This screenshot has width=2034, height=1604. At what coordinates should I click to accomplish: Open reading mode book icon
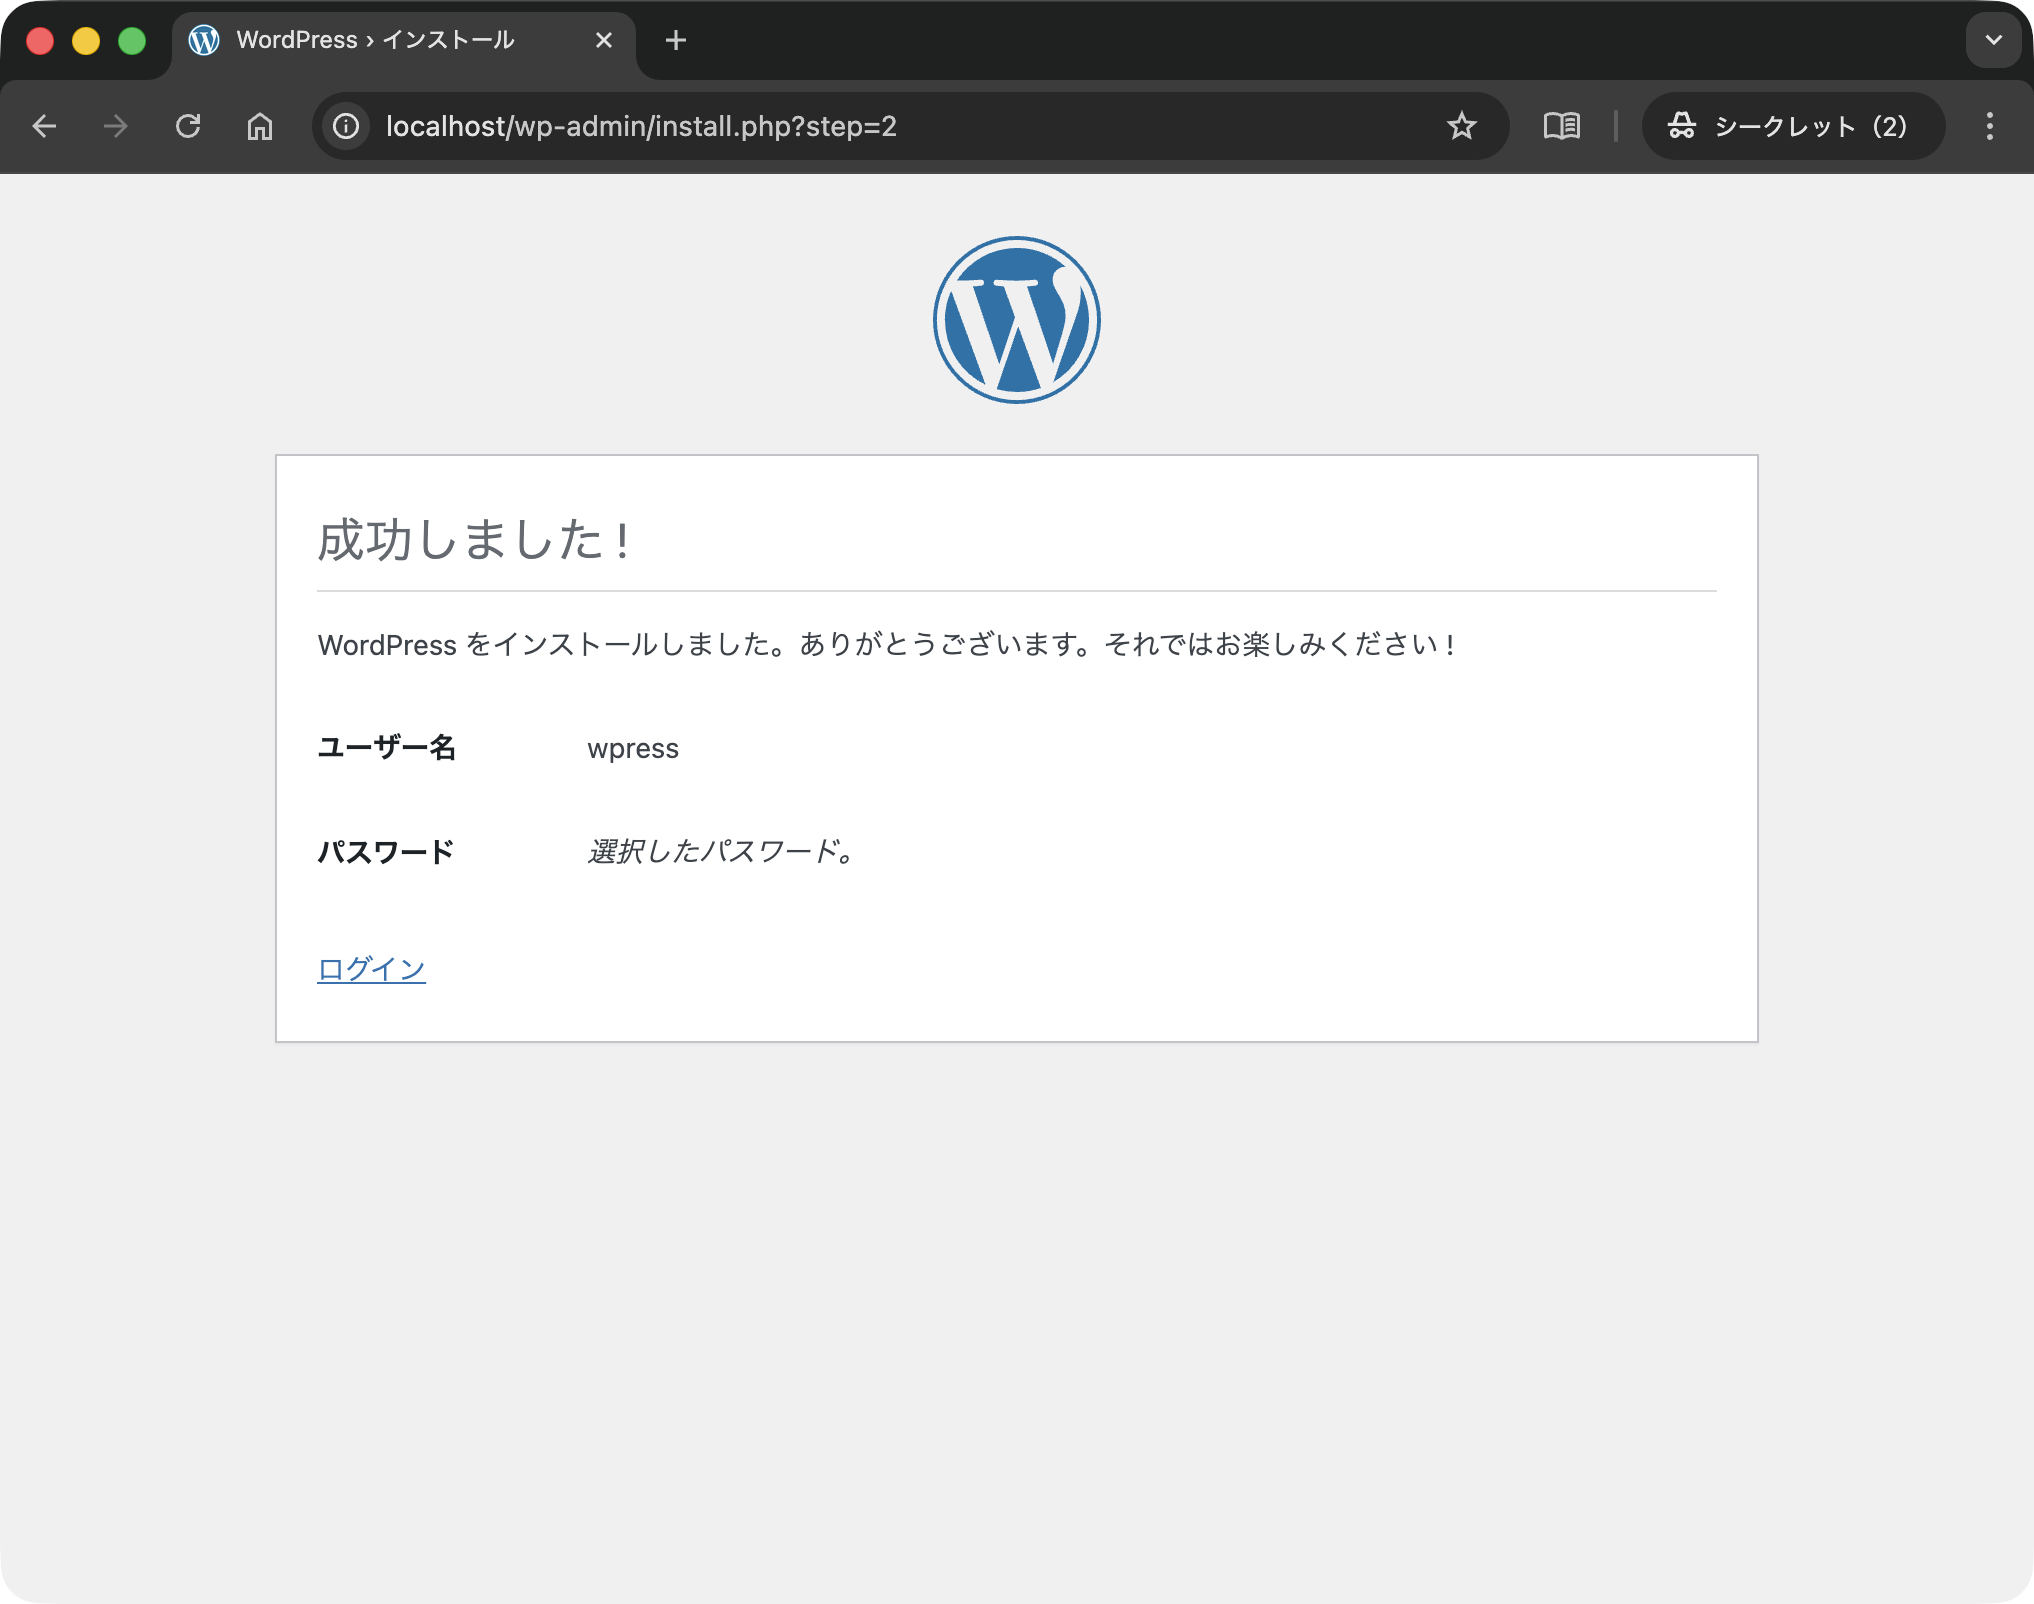pyautogui.click(x=1561, y=126)
